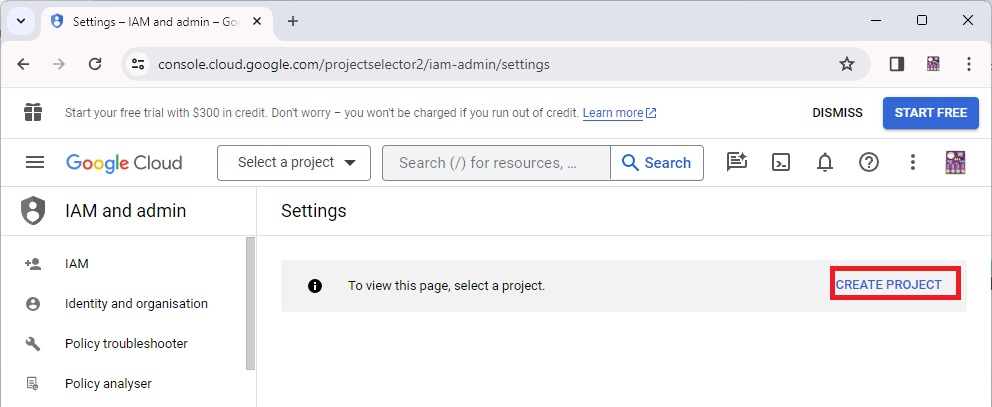Click the IAM and admin shield icon
Viewport: 992px width, 407px height.
(x=33, y=211)
